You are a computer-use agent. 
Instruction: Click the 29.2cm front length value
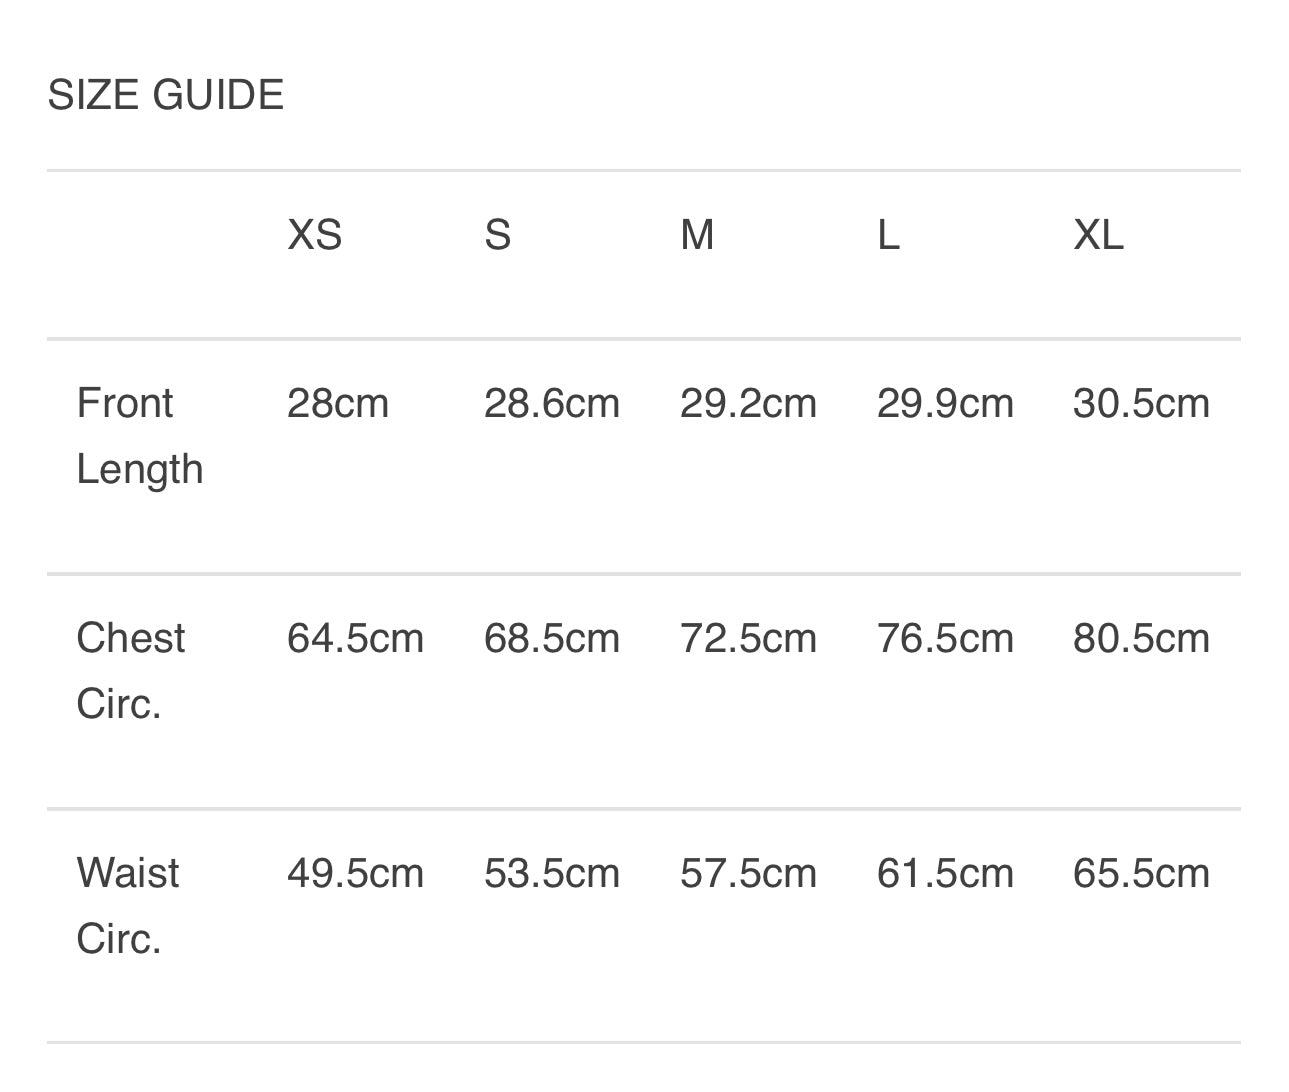748,403
